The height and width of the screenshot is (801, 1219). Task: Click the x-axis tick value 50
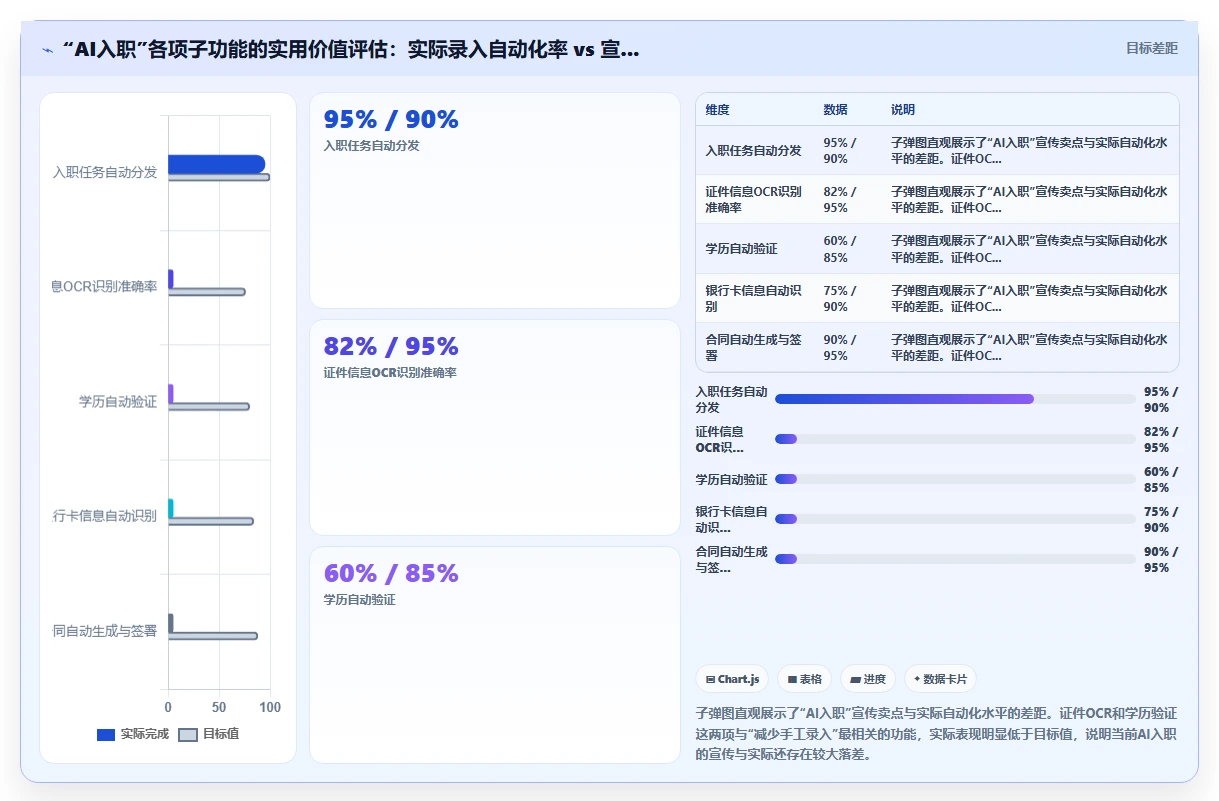[219, 707]
